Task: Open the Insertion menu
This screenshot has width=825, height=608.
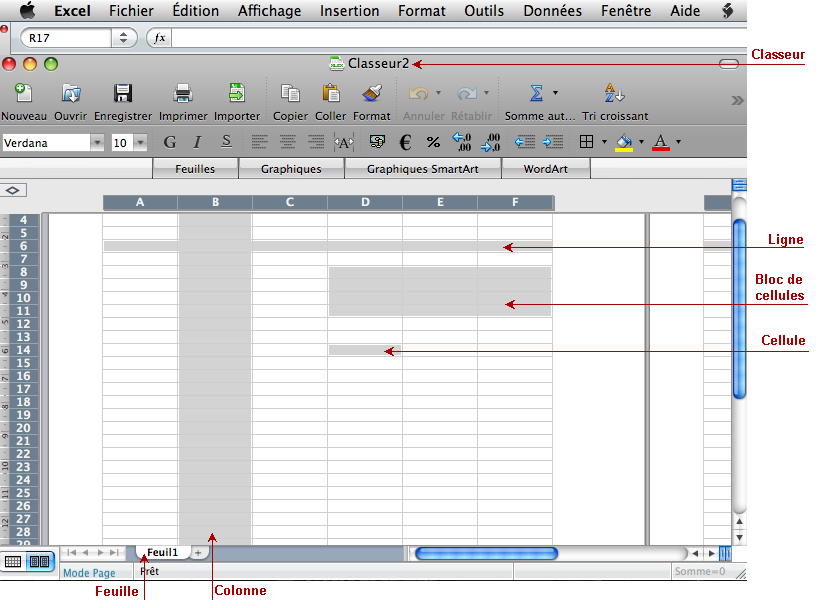Action: (349, 11)
